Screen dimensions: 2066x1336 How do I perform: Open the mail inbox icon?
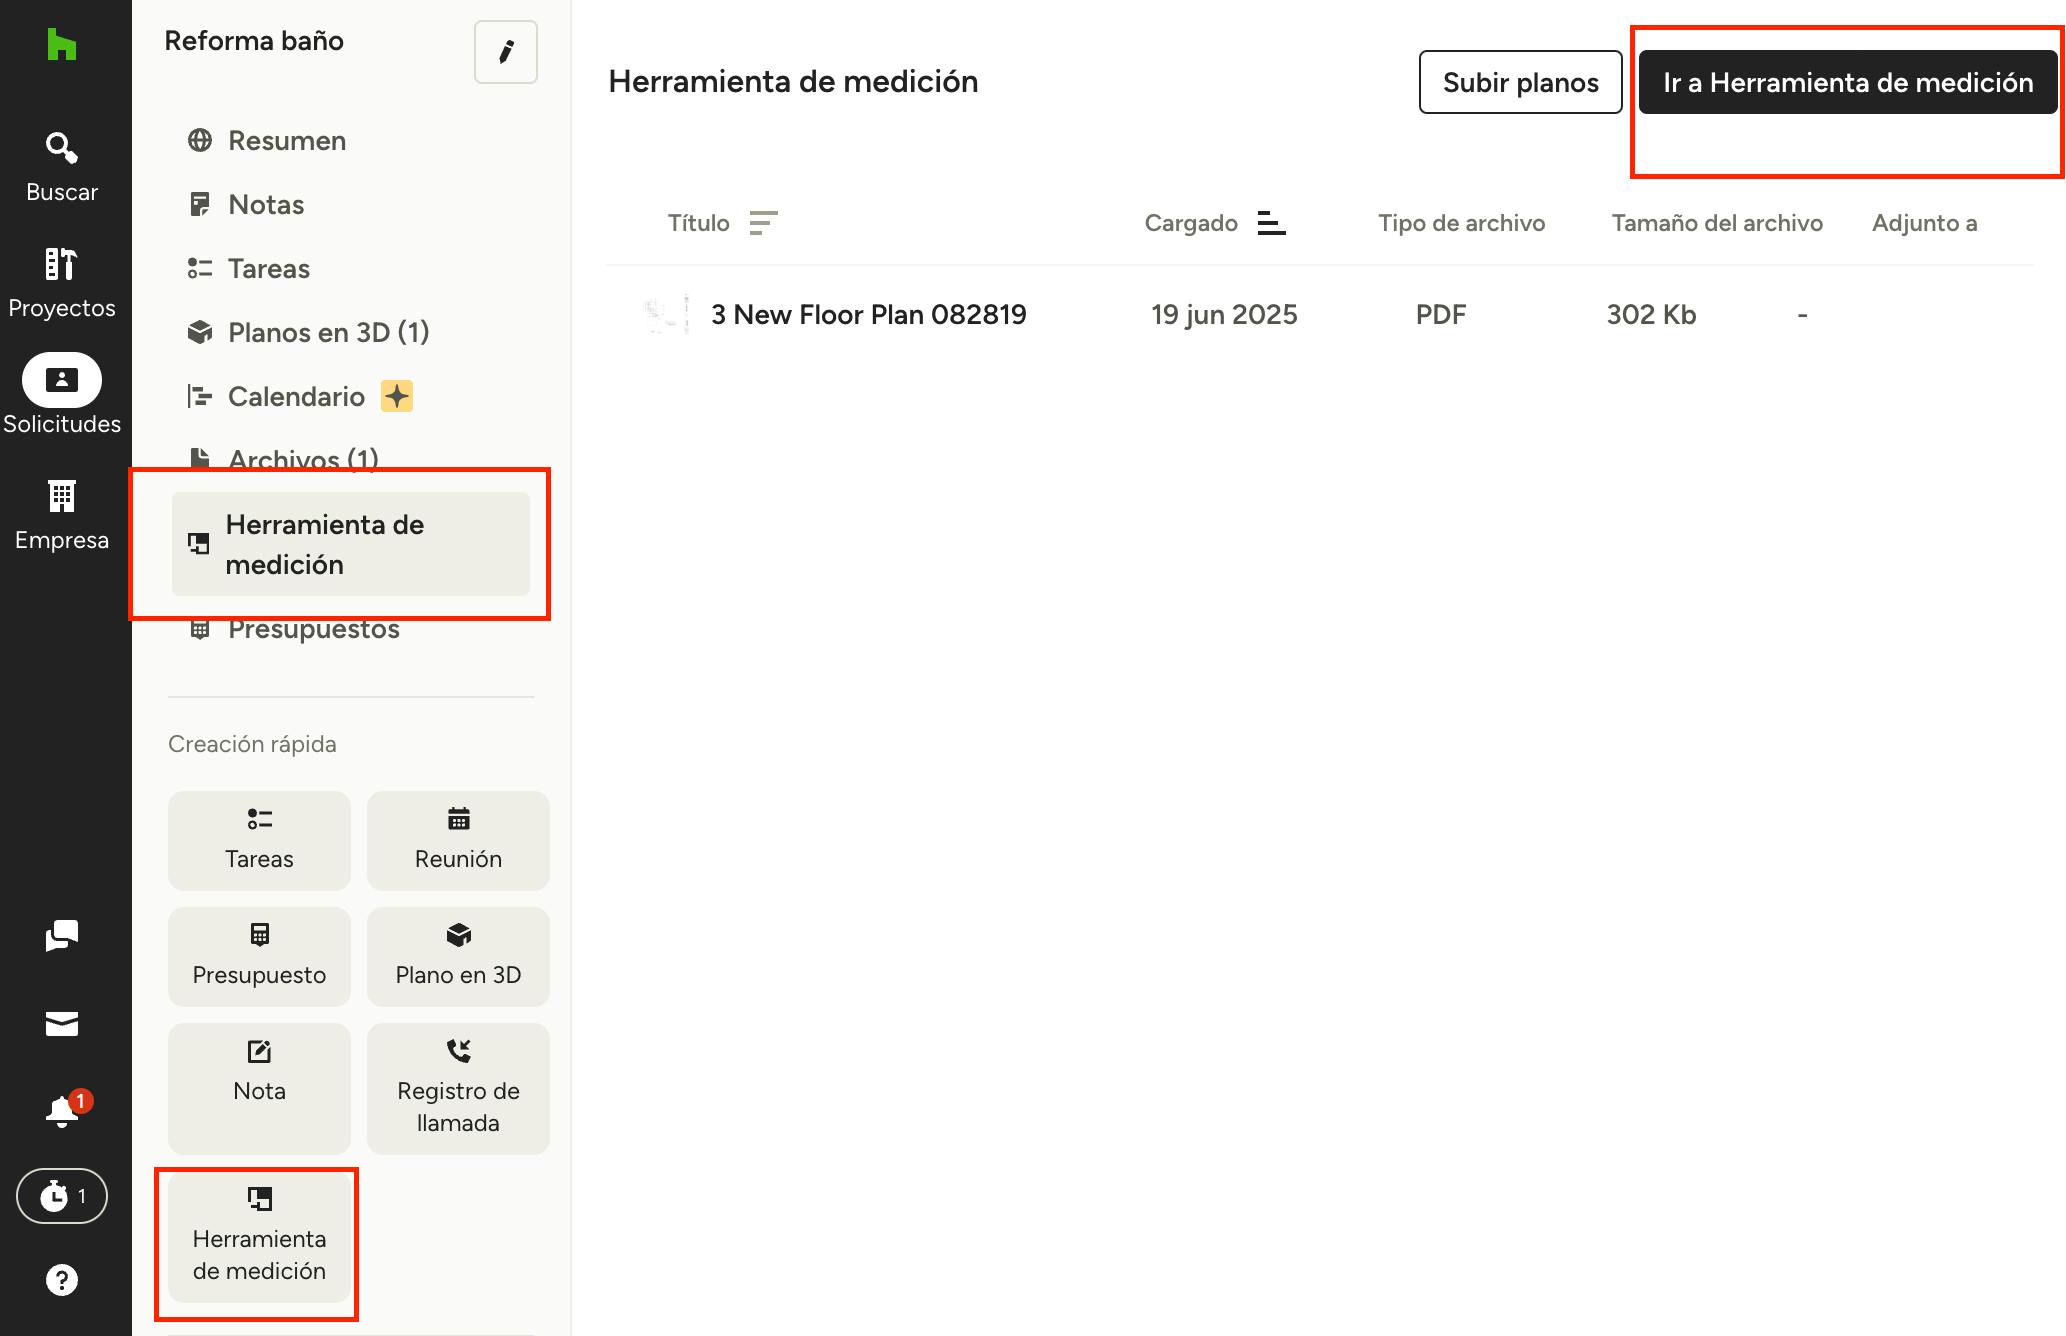click(61, 1024)
